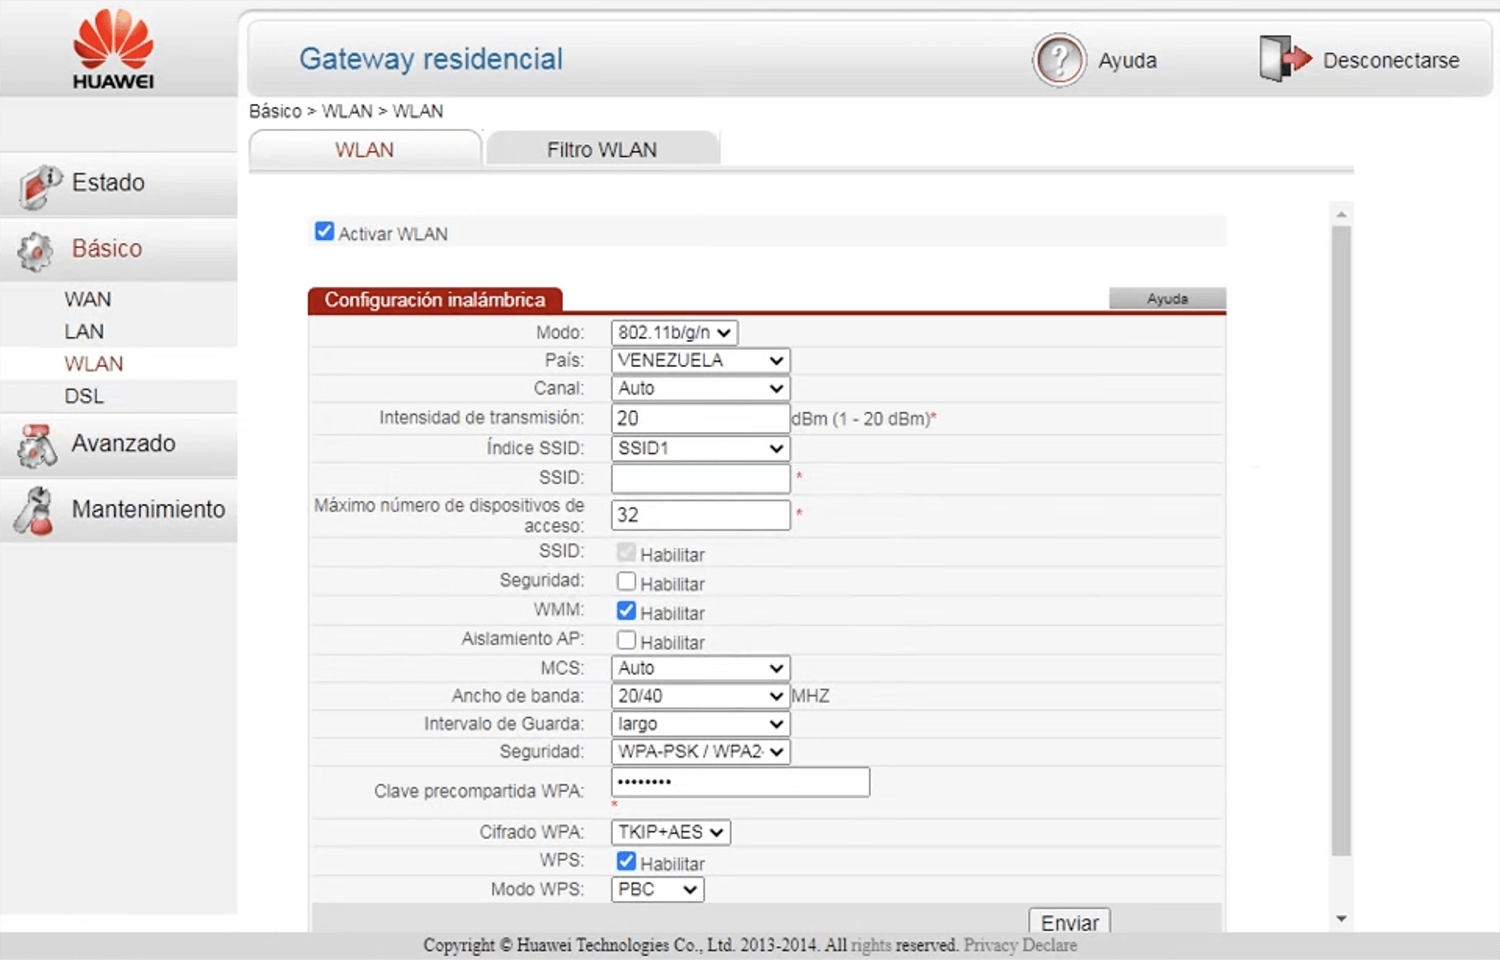Viewport: 1500px width, 960px height.
Task: Disable the WMM Habilitar checkbox
Action: pyautogui.click(x=626, y=611)
